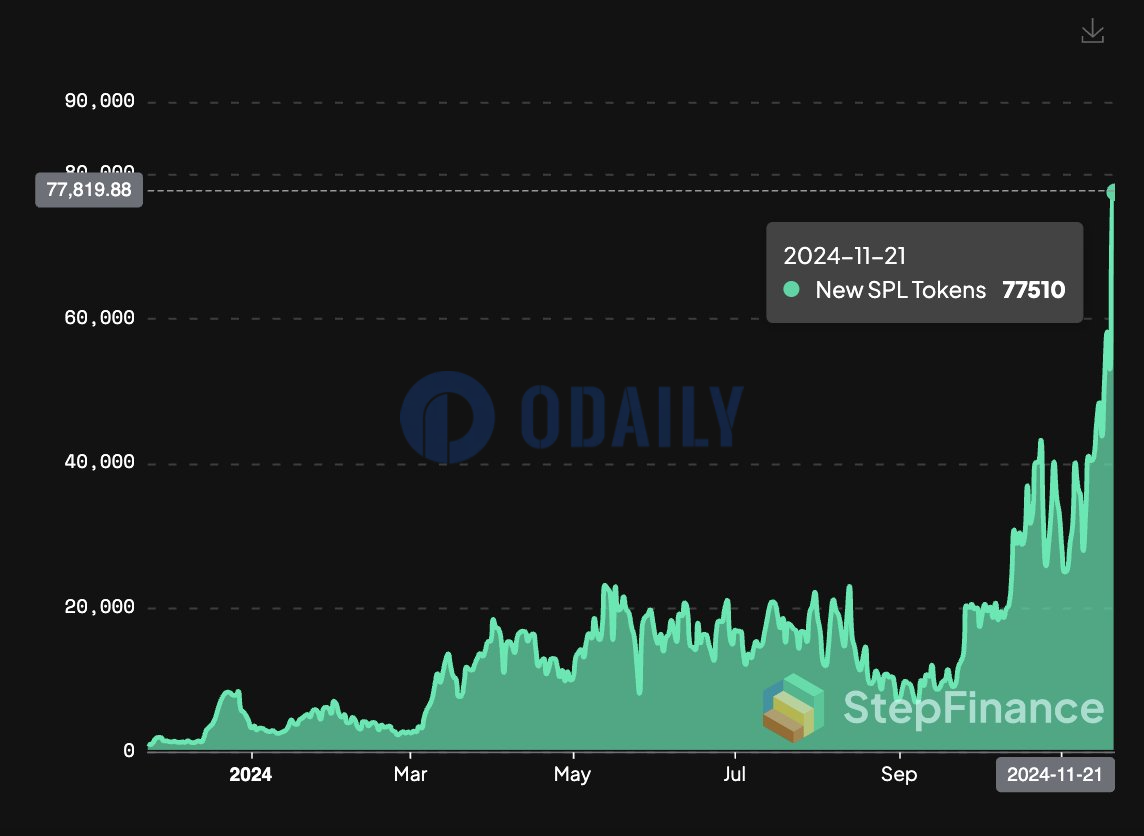Click the ODAILY watermark text
Viewport: 1144px width, 836px height.
631,416
